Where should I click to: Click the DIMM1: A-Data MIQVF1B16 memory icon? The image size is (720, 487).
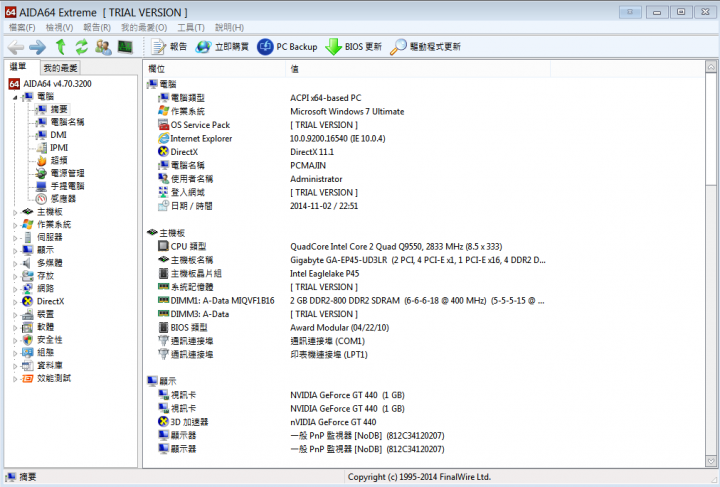pyautogui.click(x=163, y=300)
